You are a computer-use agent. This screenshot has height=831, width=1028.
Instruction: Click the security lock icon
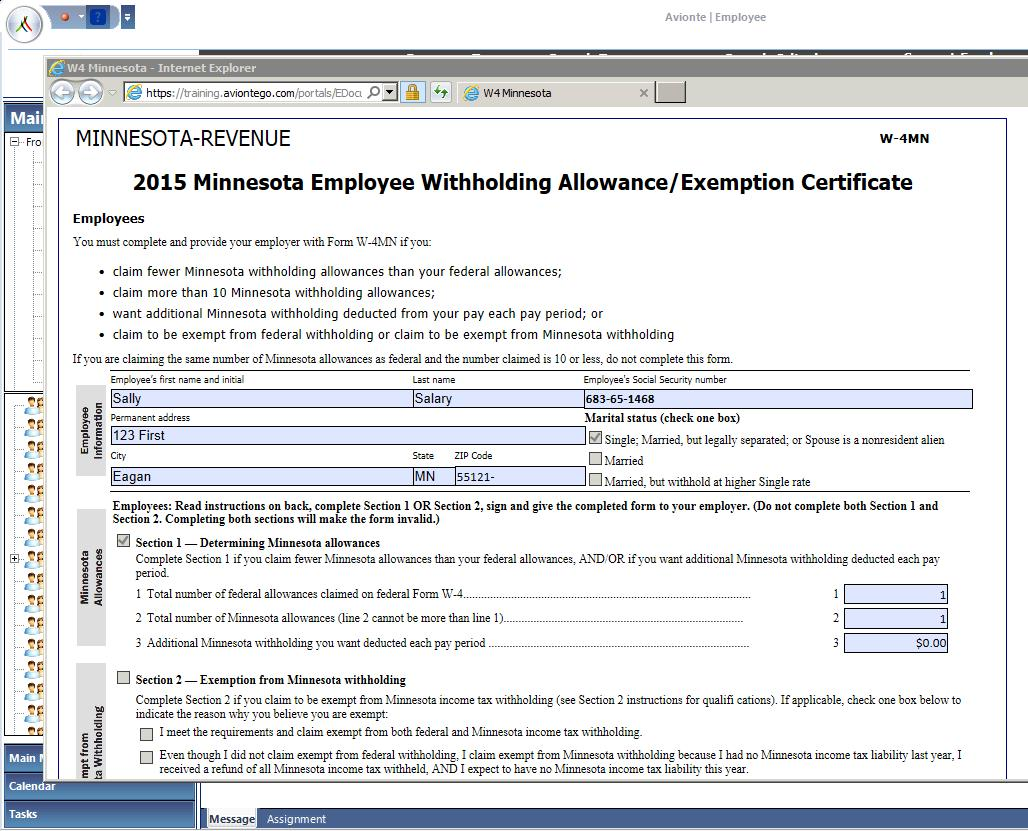tap(412, 92)
